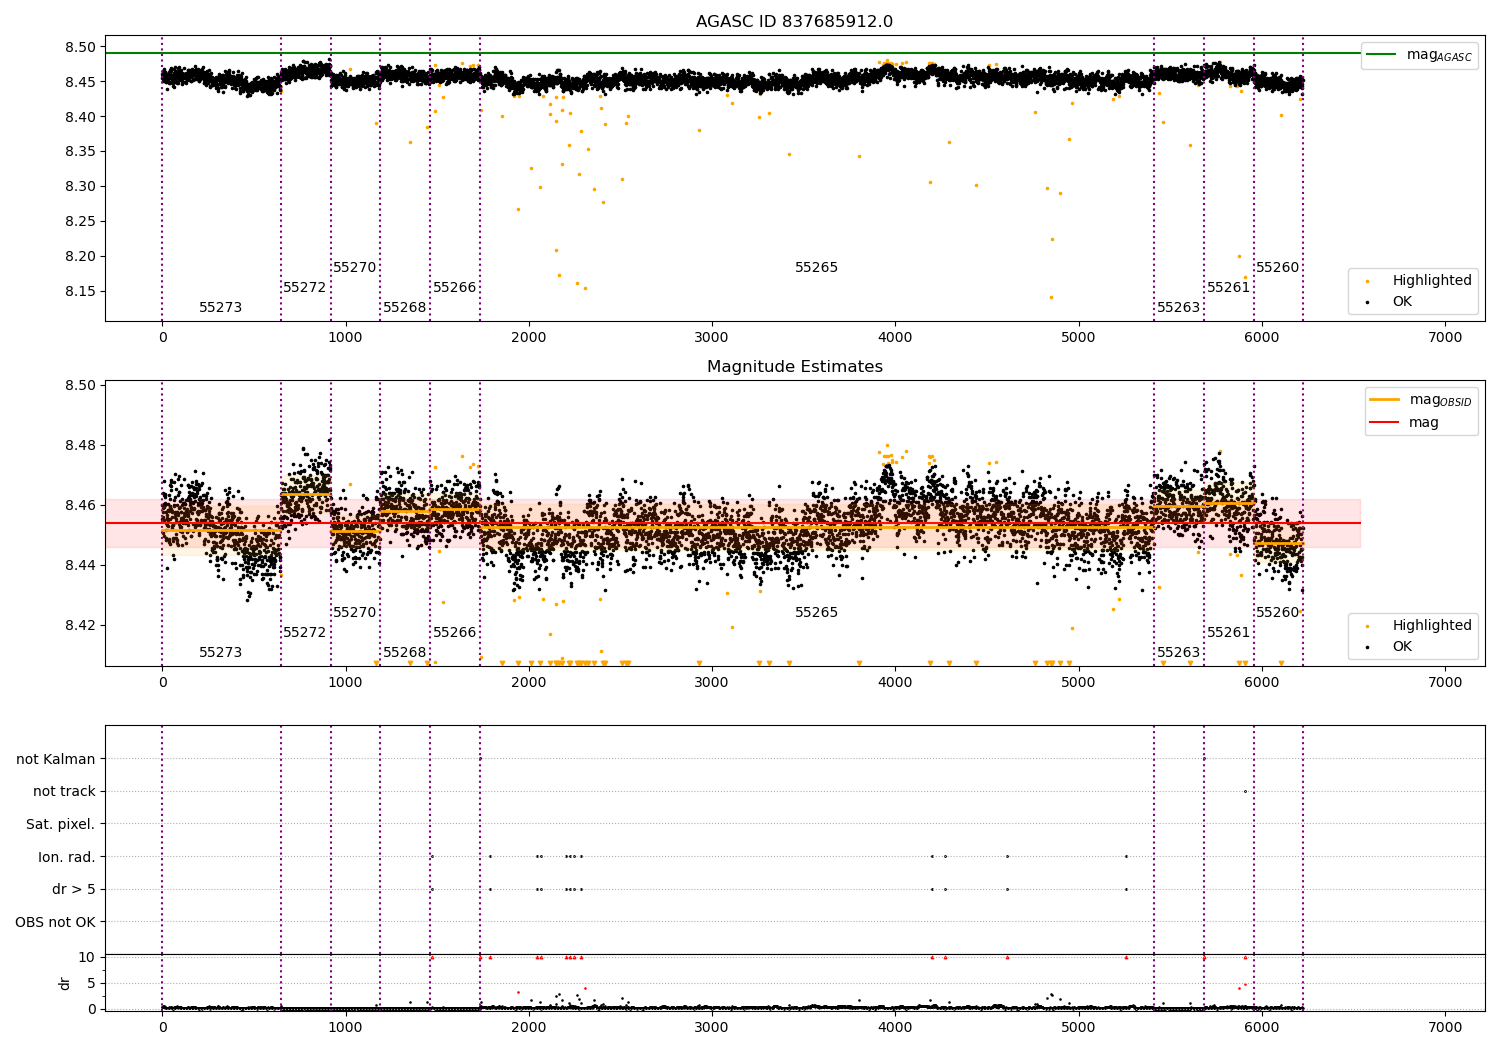Screen dimensions: 1500x1050
Task: Click obsid label 55265 in Magnitude Estimates plot
Action: click(x=816, y=613)
